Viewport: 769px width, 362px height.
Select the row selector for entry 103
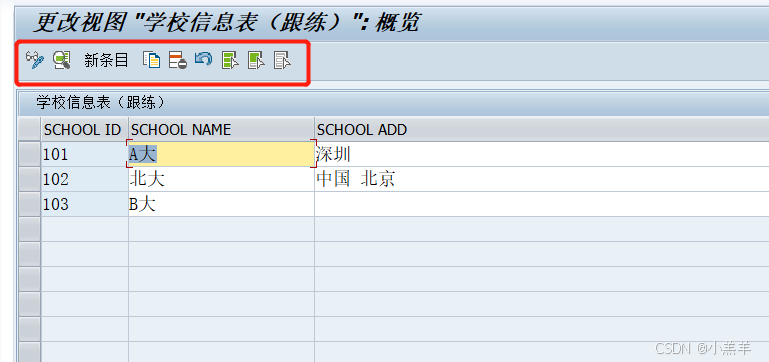pos(29,205)
